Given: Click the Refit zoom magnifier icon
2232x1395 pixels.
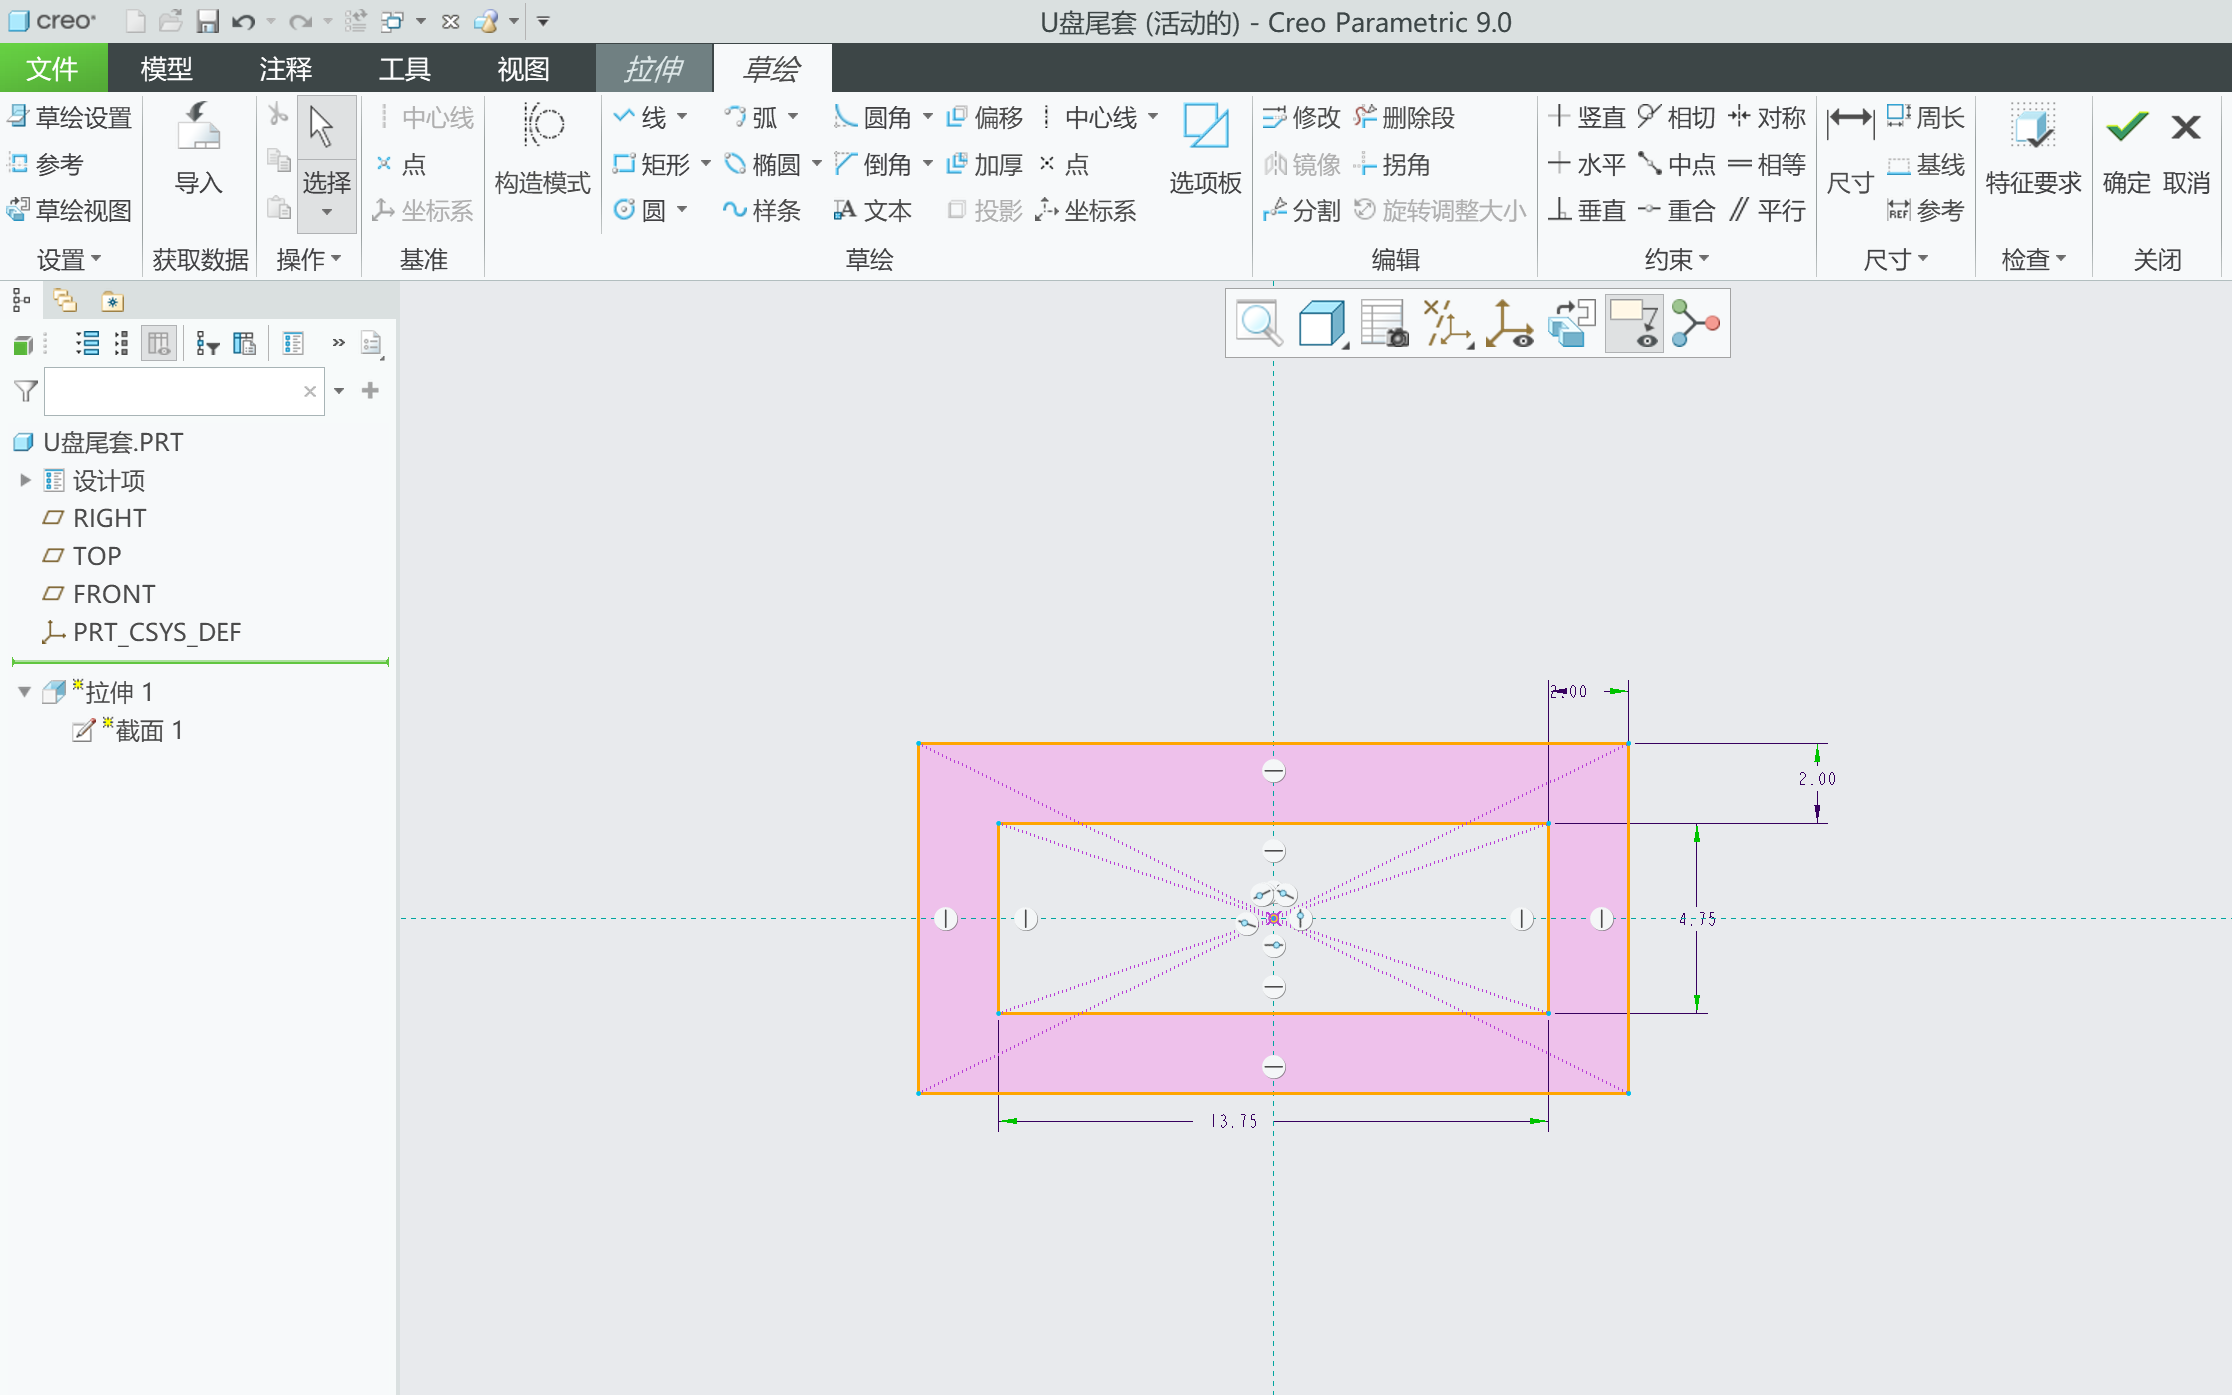Looking at the screenshot, I should coord(1258,323).
